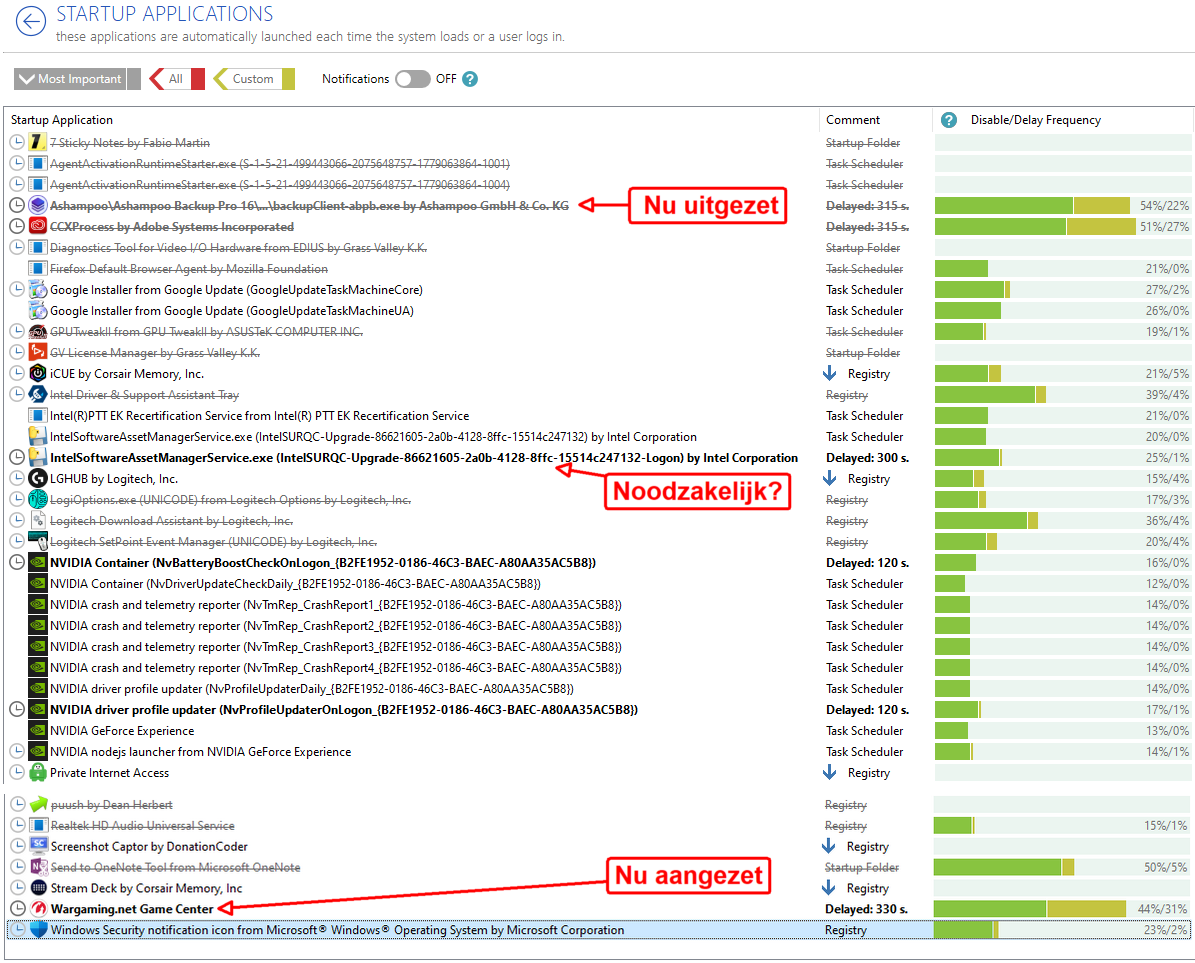Click the LogiOptions.exe icon
This screenshot has height=963, width=1195.
[37, 500]
